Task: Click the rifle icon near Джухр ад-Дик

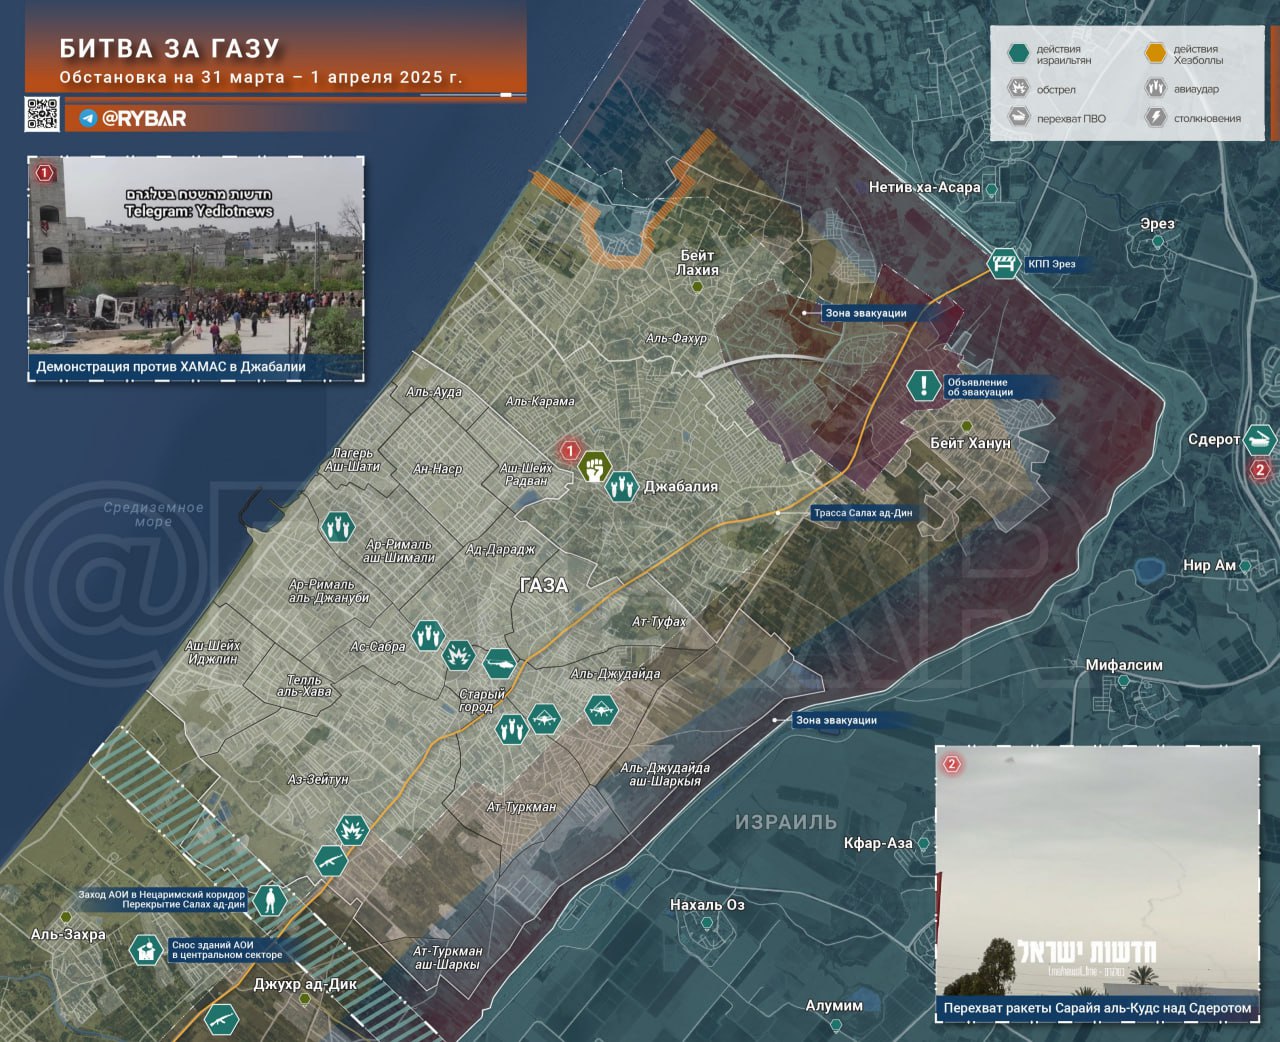Action: (221, 1020)
